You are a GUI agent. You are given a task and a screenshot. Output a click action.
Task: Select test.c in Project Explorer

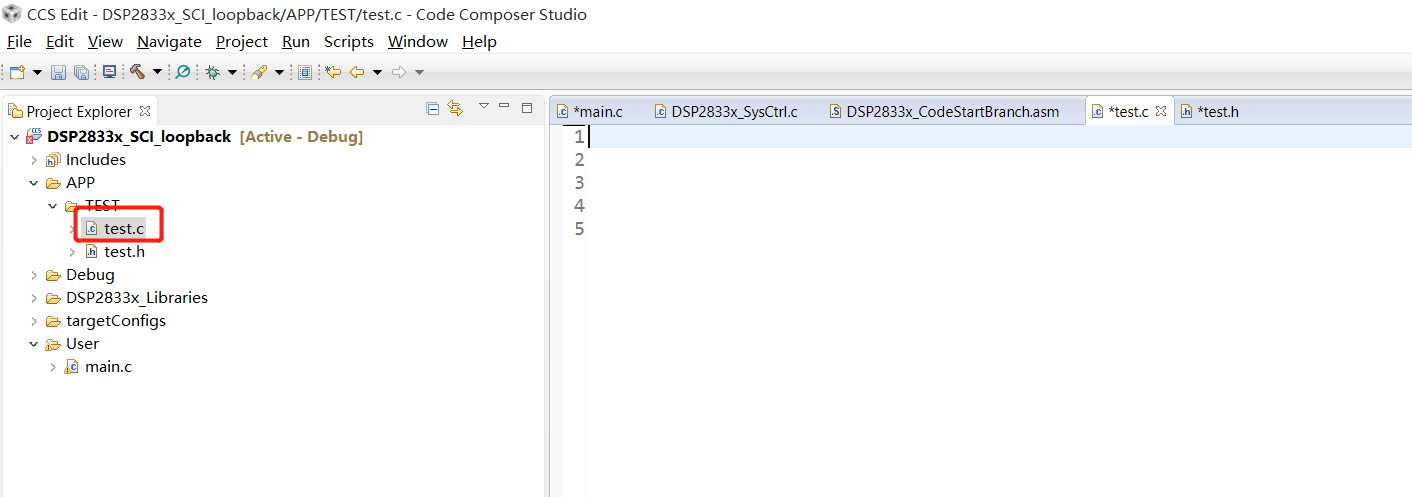pyautogui.click(x=124, y=229)
